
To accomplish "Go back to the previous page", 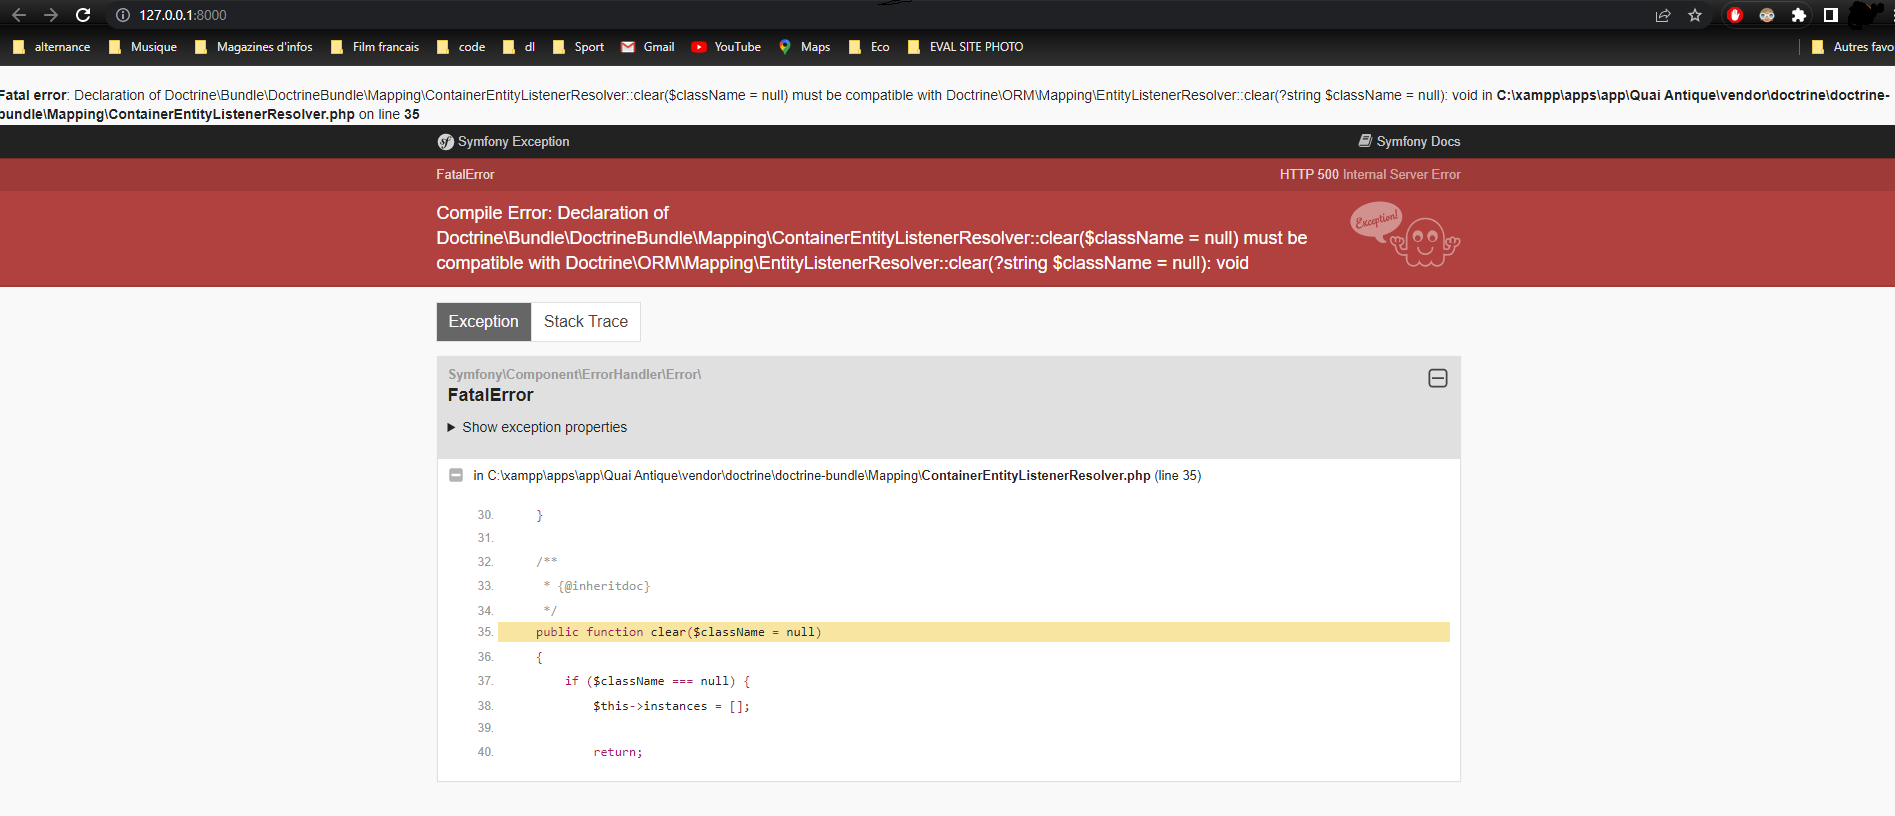I will [19, 15].
